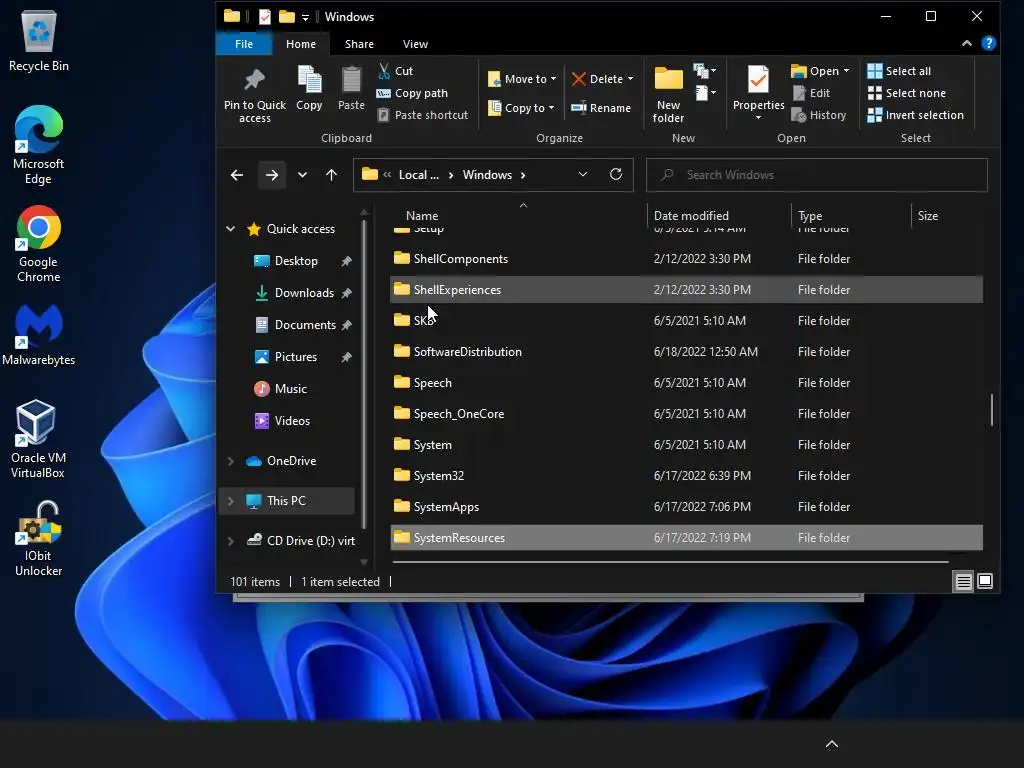Open Downloads in Quick access
The height and width of the screenshot is (768, 1024).
tap(304, 293)
